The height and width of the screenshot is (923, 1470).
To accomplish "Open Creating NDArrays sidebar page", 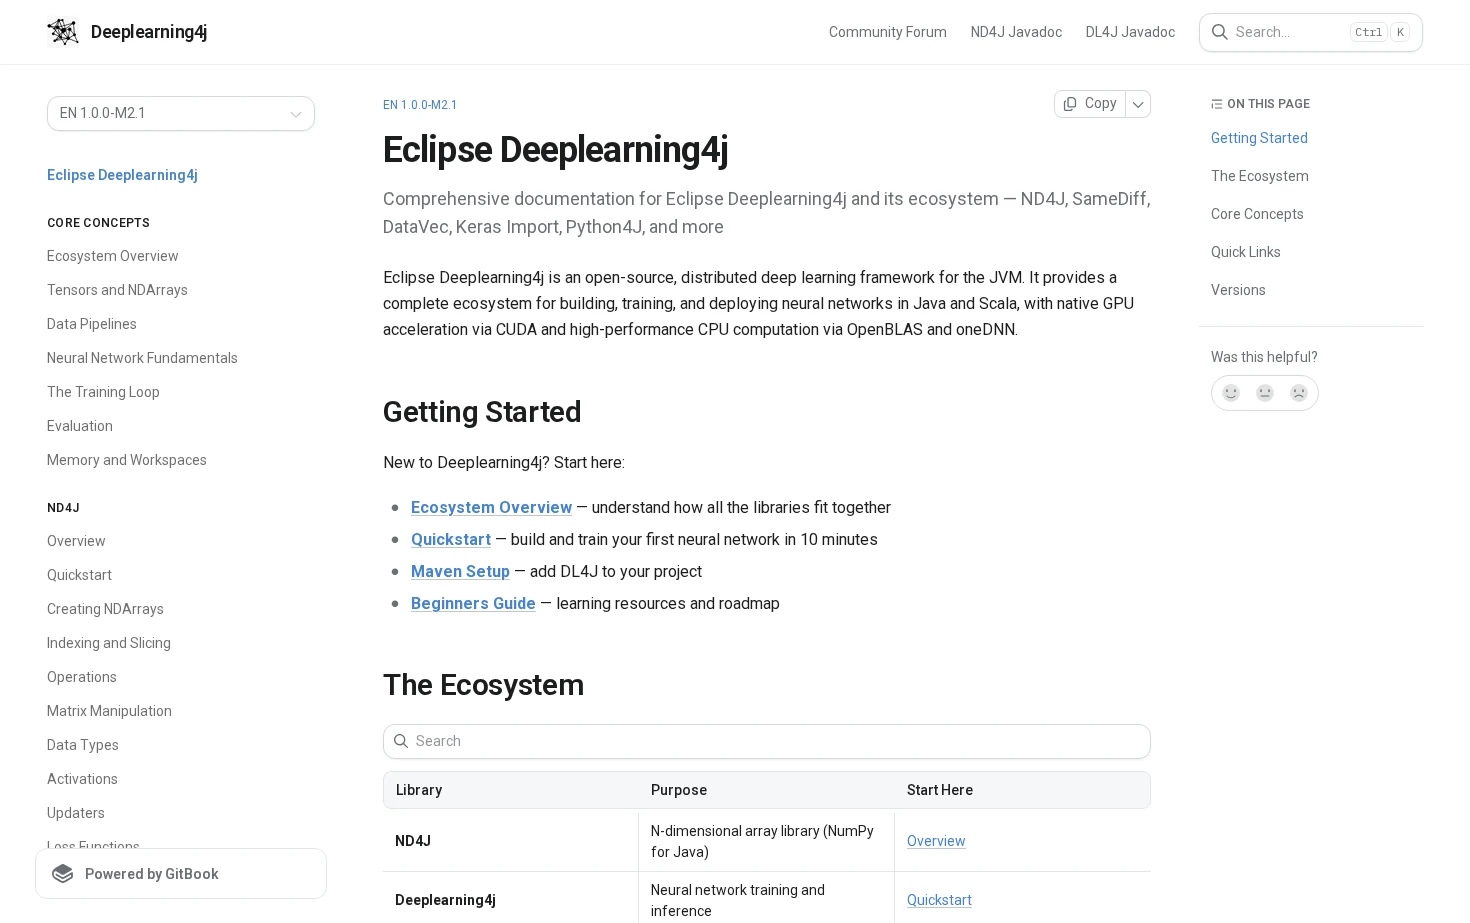I will pos(105,609).
